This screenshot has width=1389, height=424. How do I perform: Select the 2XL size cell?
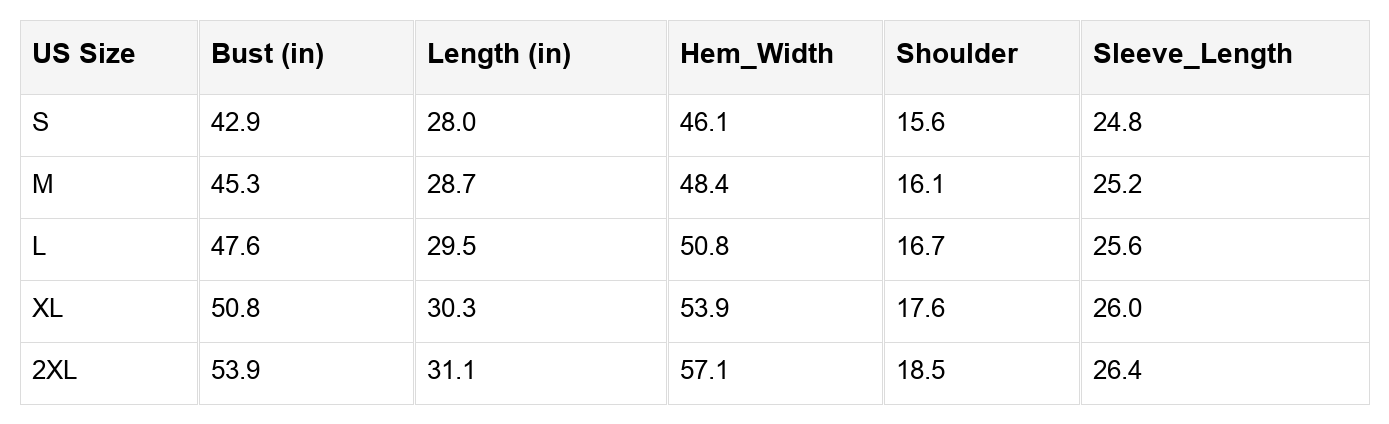pos(54,371)
